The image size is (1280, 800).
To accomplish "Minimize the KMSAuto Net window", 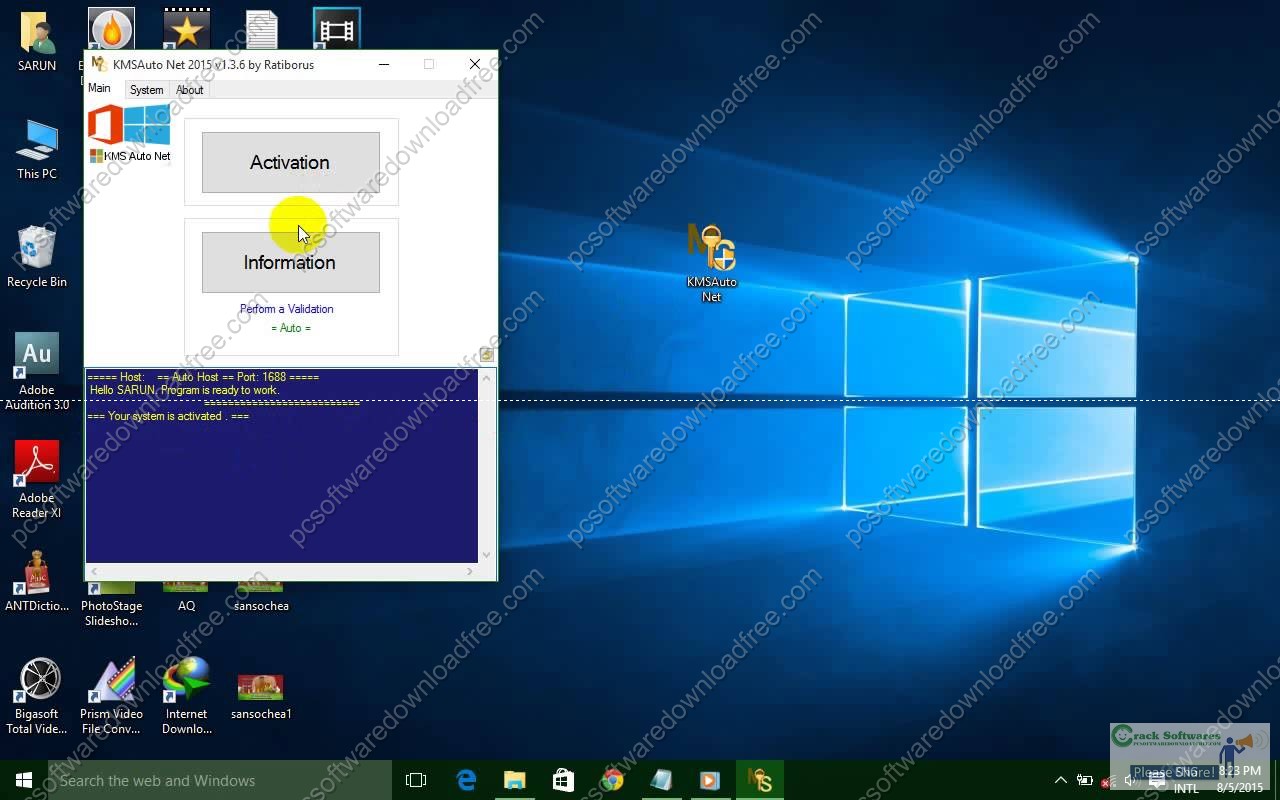I will (x=385, y=64).
